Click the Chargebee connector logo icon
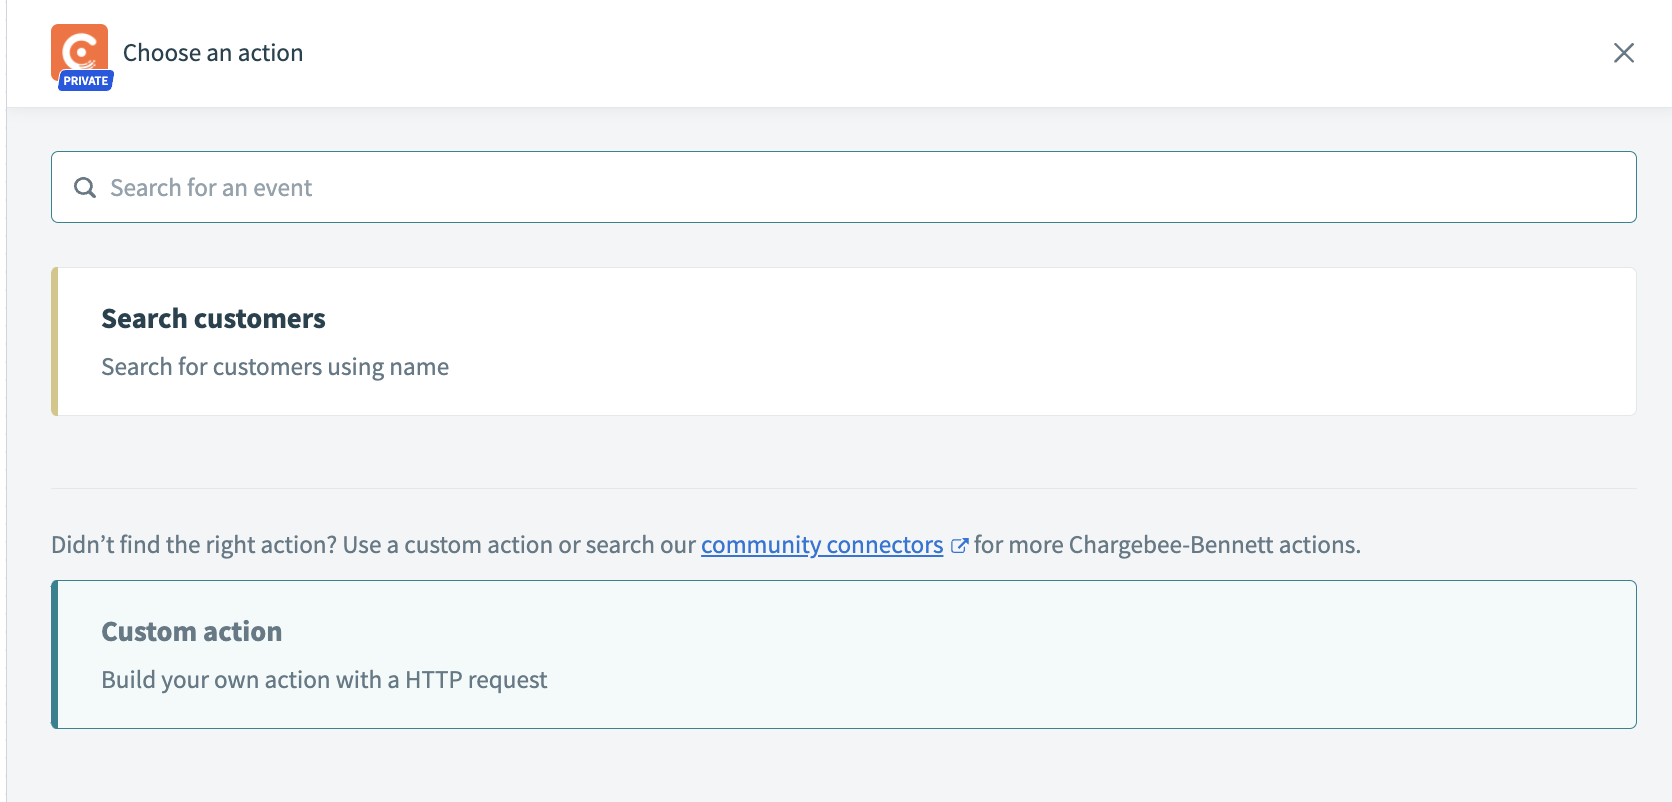Viewport: 1672px width, 802px height. (80, 48)
